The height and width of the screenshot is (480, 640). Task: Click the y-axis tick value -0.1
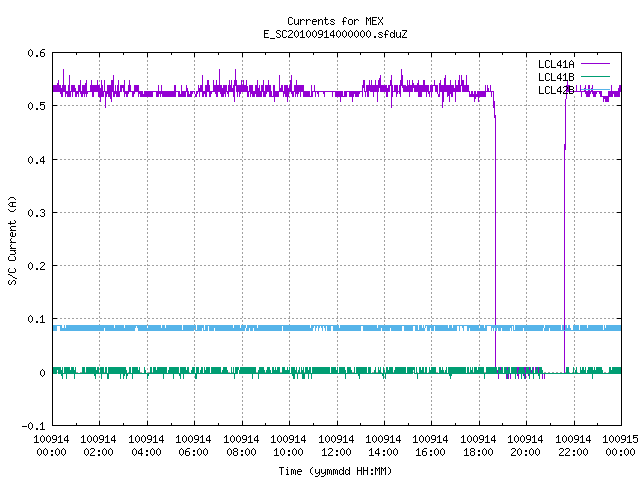click(x=33, y=426)
